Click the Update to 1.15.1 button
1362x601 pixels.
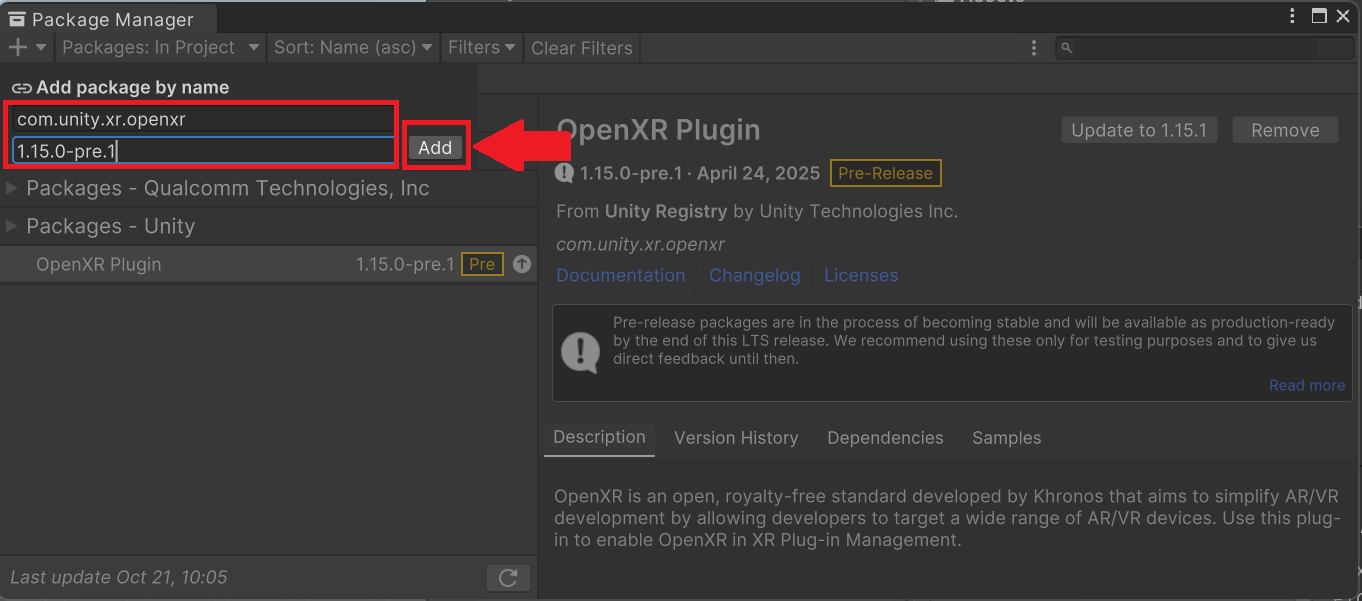pyautogui.click(x=1139, y=130)
